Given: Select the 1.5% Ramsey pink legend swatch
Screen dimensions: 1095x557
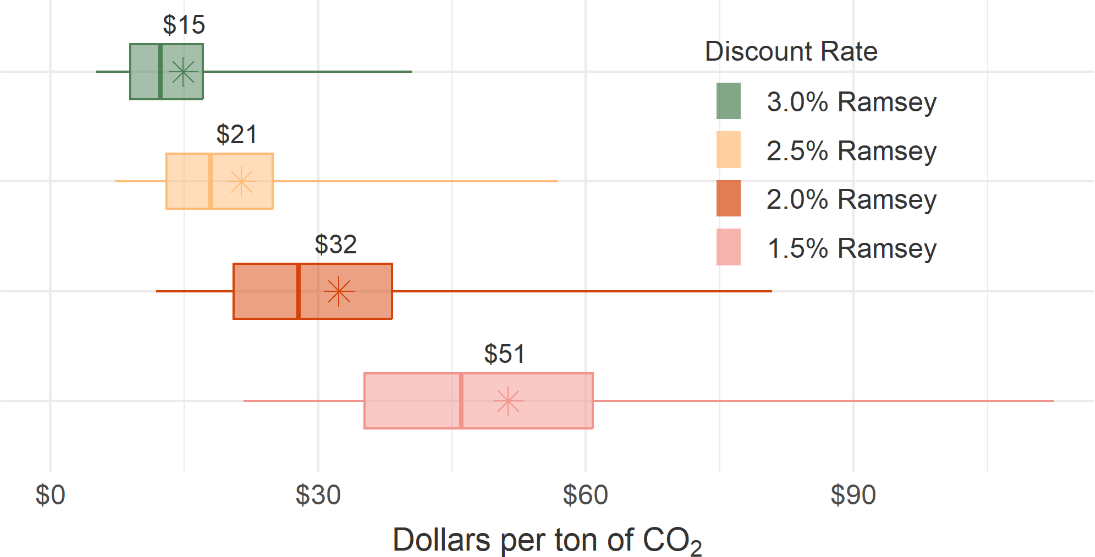Looking at the screenshot, I should pyautogui.click(x=729, y=247).
